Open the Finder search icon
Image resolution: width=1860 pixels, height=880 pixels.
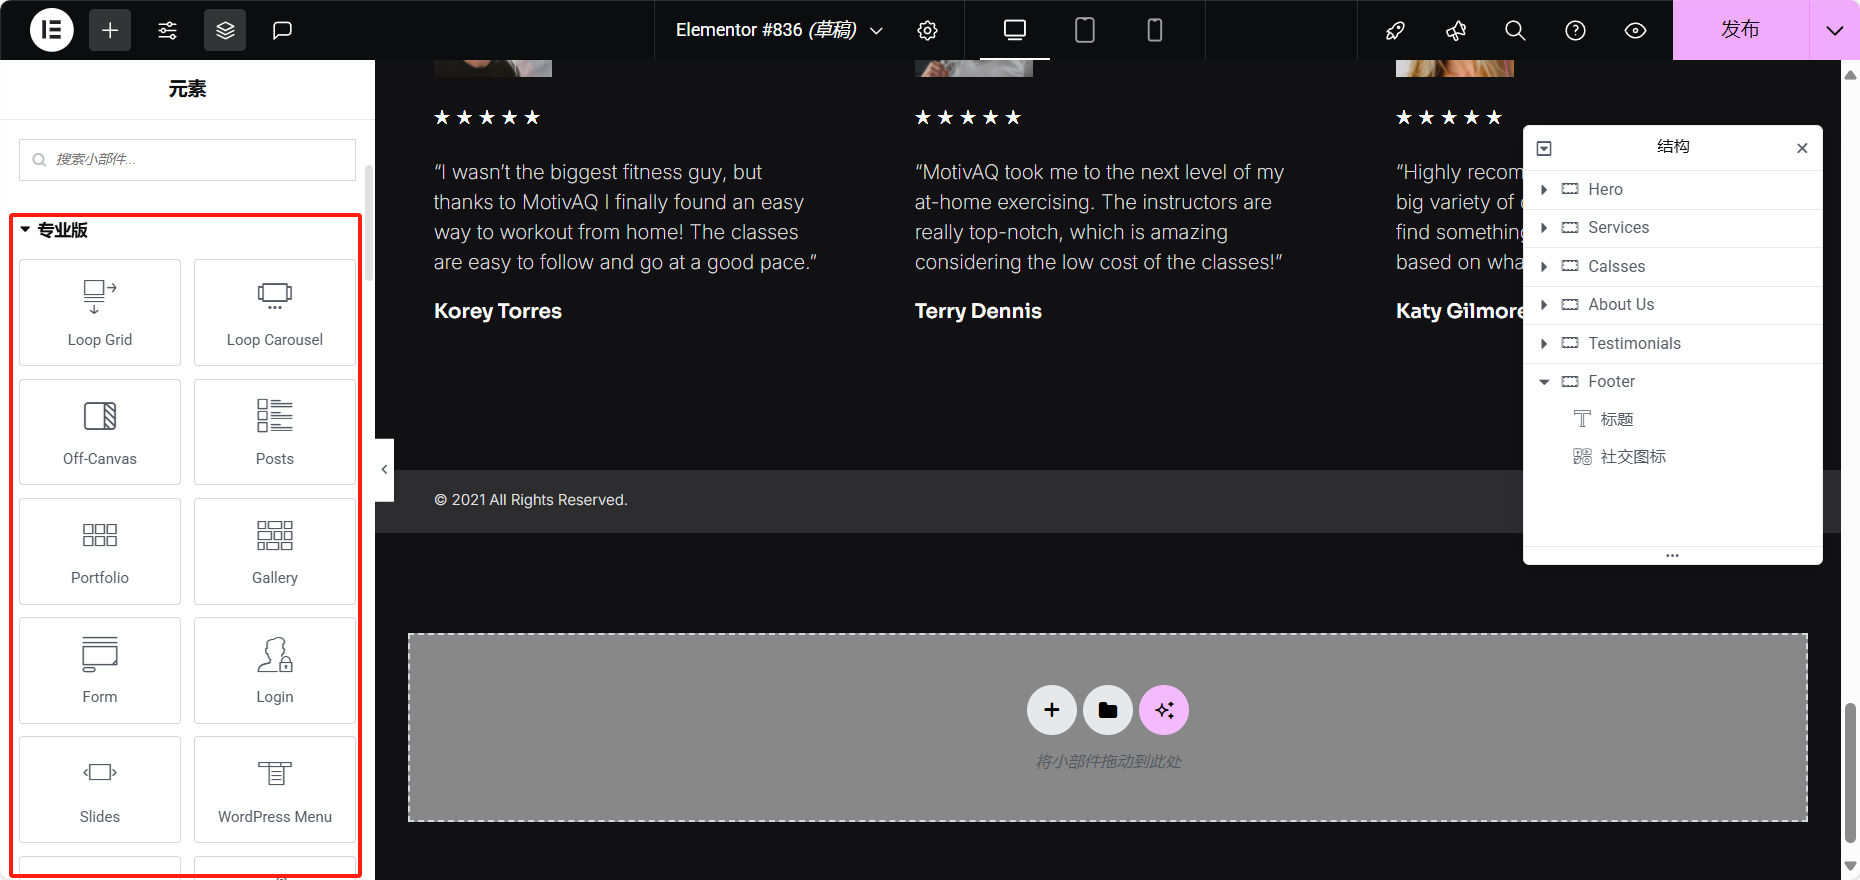coord(1516,30)
